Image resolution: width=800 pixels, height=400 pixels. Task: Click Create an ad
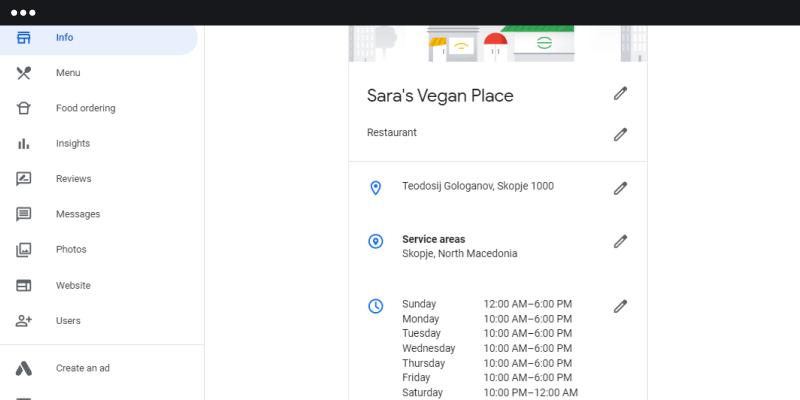click(x=82, y=368)
